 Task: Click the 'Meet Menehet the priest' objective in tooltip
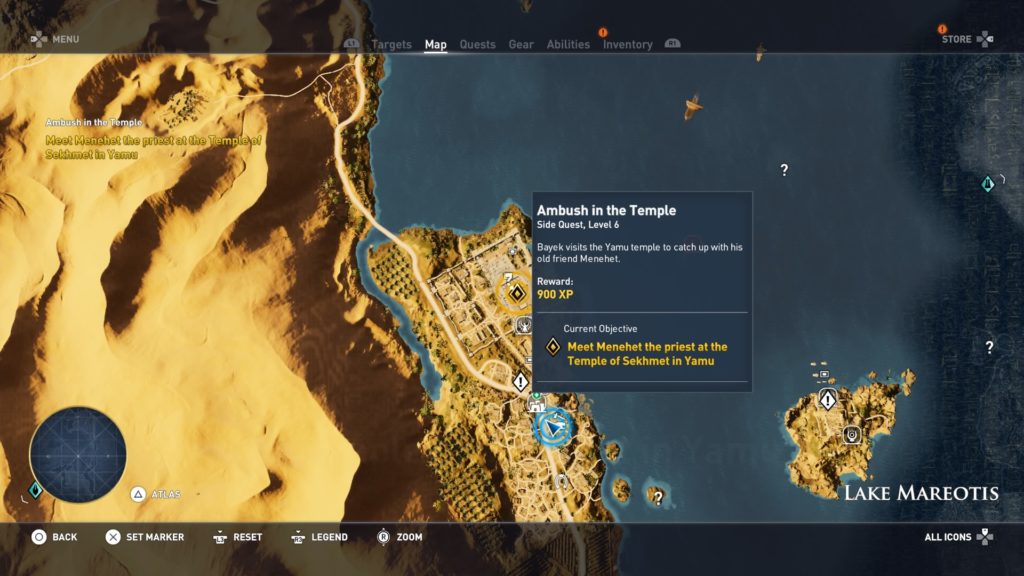click(x=647, y=354)
